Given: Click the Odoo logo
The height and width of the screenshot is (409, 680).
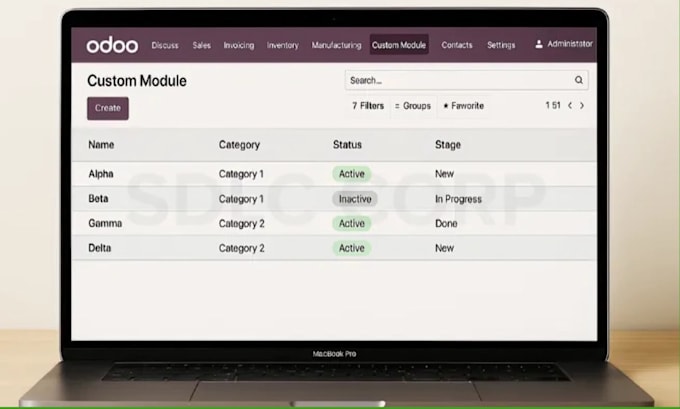Looking at the screenshot, I should [112, 45].
